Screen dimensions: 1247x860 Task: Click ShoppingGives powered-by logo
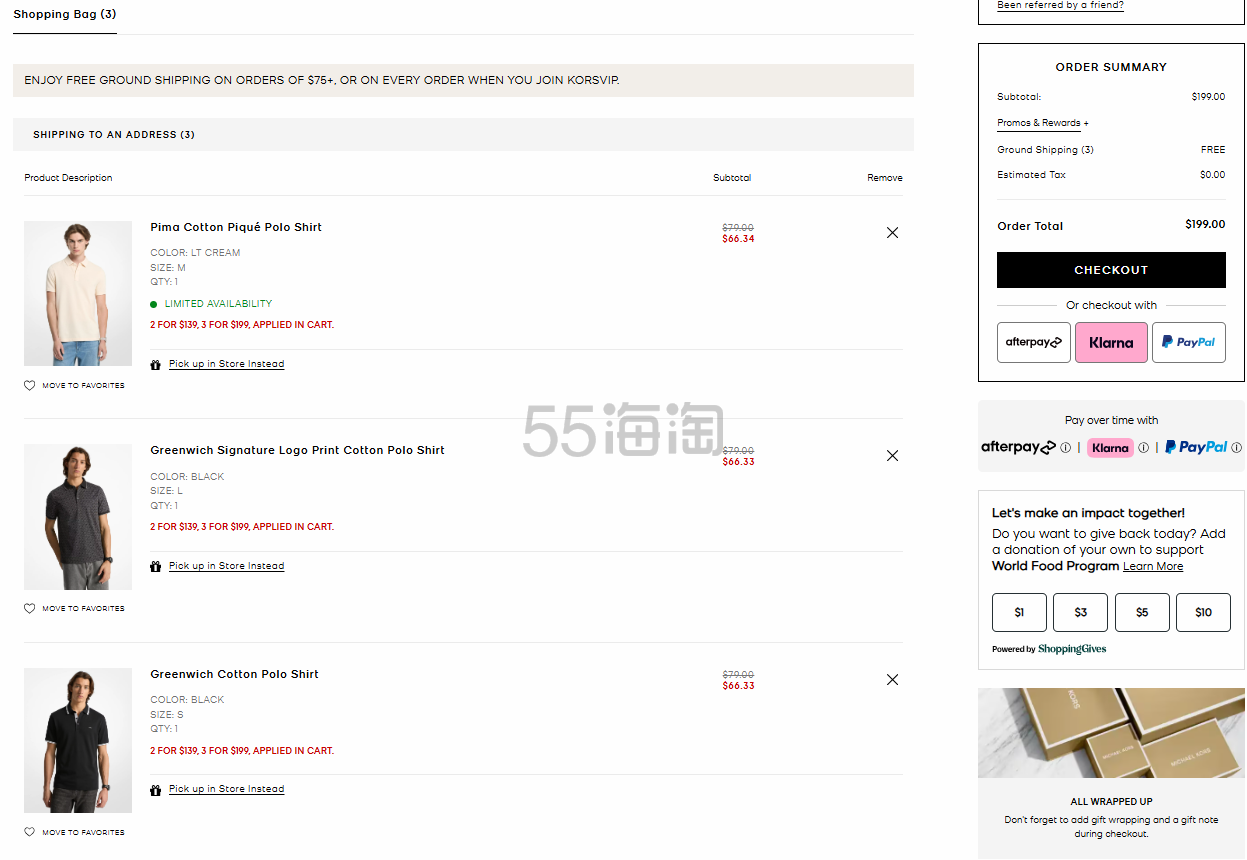[1072, 649]
